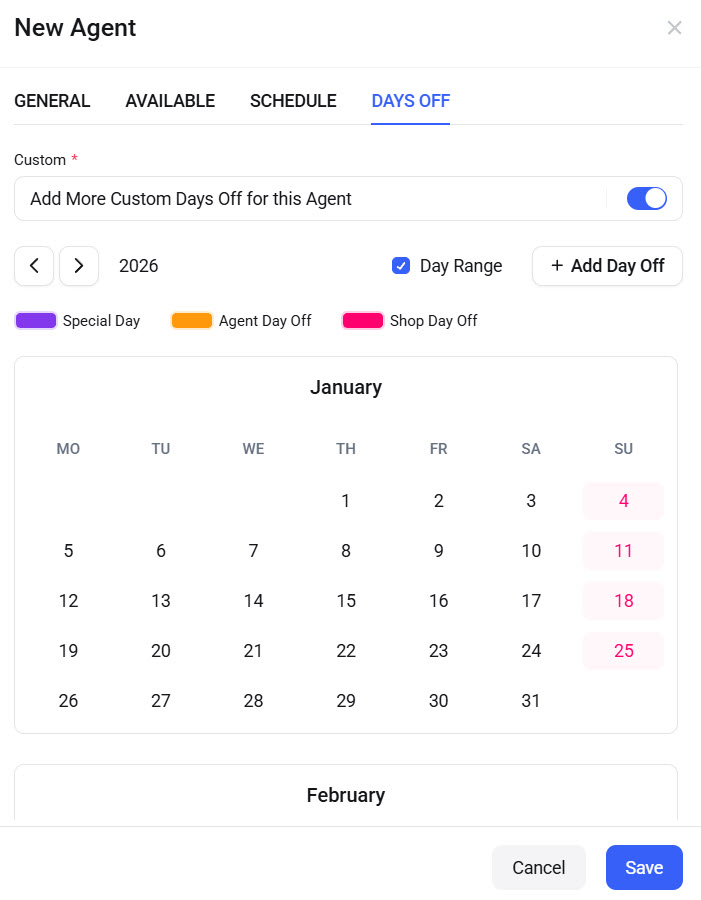The width and height of the screenshot is (701, 900).
Task: Uncheck the Day Range checkbox
Action: (401, 266)
